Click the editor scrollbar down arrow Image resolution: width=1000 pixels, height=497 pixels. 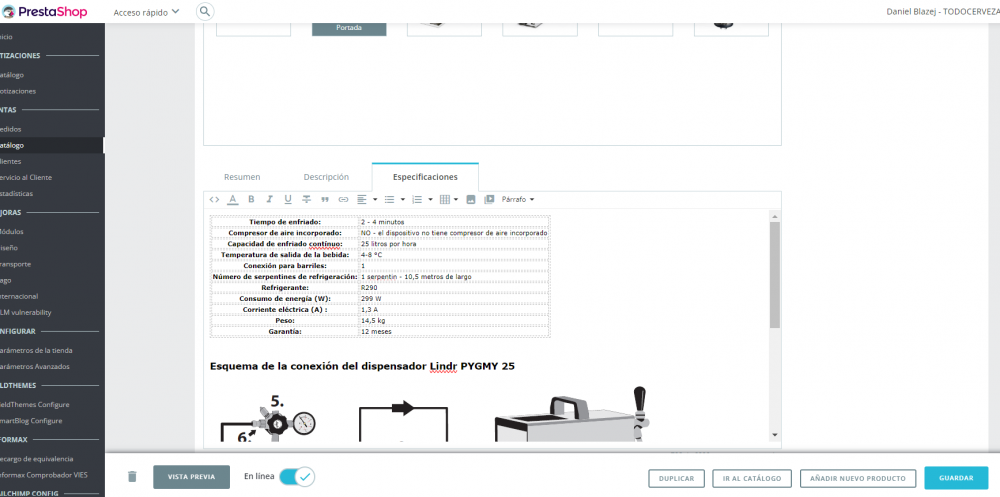click(775, 434)
